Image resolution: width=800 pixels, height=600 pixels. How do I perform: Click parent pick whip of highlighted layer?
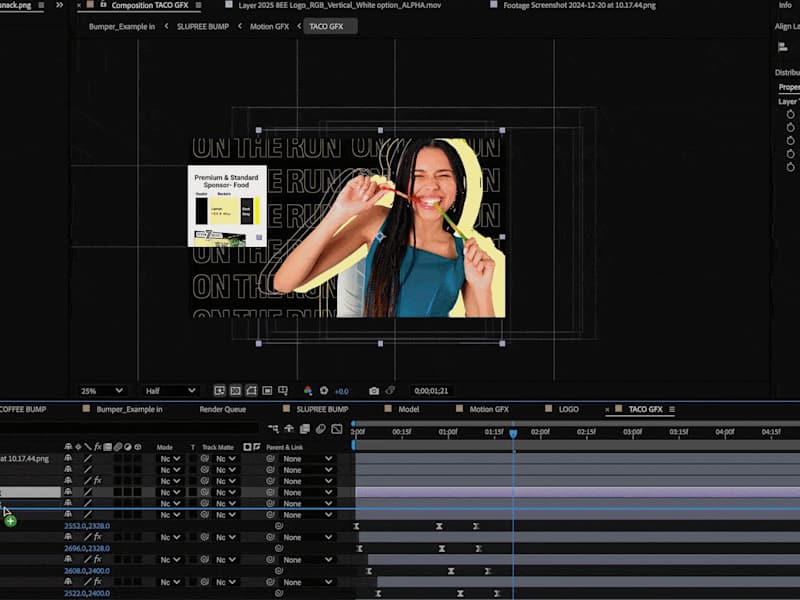(x=270, y=492)
